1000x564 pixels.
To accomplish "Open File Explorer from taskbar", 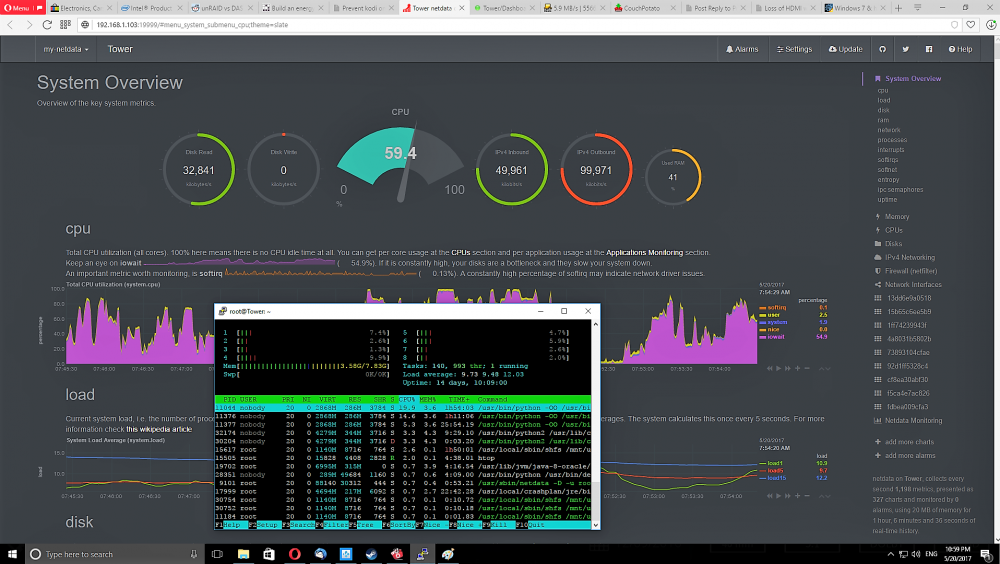I will (x=243, y=554).
